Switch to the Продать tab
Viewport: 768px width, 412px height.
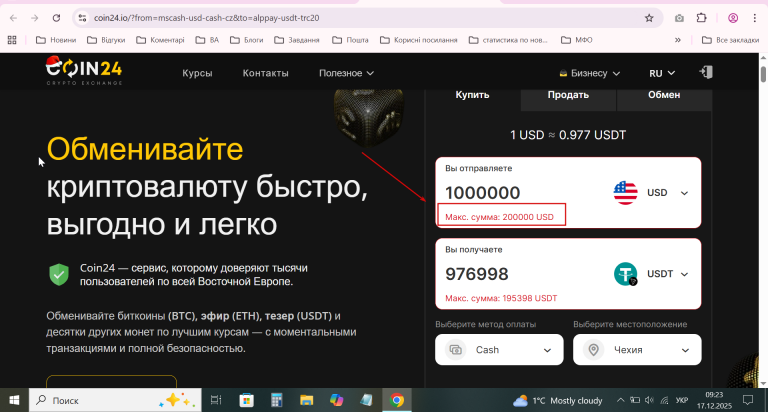[568, 95]
